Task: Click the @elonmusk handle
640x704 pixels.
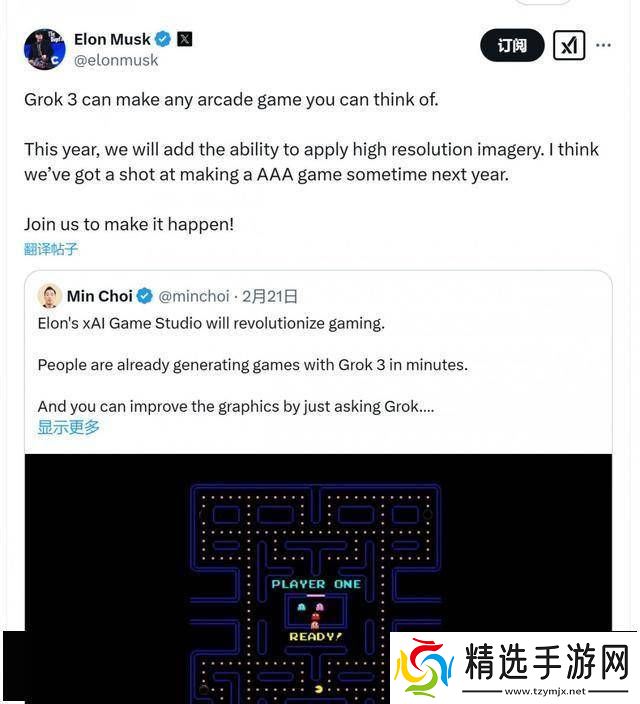Action: (x=116, y=60)
